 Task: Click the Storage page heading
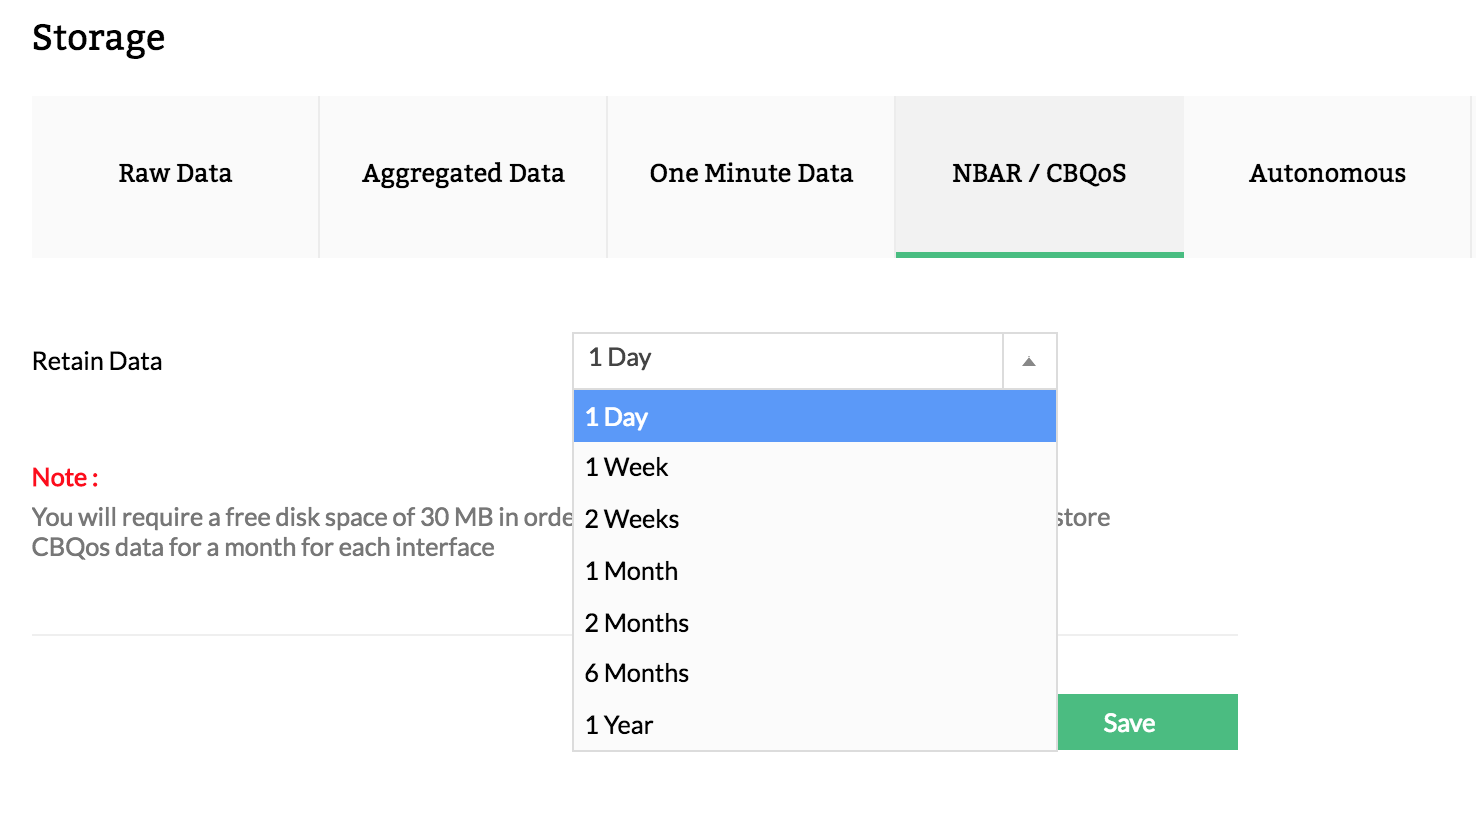pyautogui.click(x=98, y=38)
